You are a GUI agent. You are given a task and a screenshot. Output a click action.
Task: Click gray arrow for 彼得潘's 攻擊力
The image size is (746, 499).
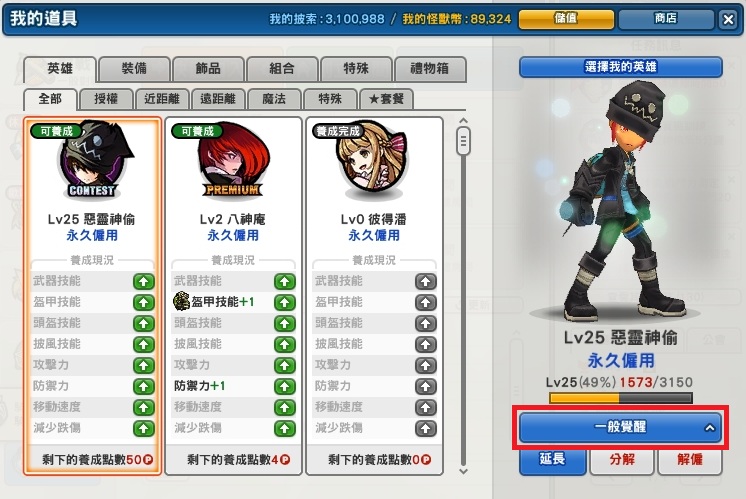pos(425,365)
